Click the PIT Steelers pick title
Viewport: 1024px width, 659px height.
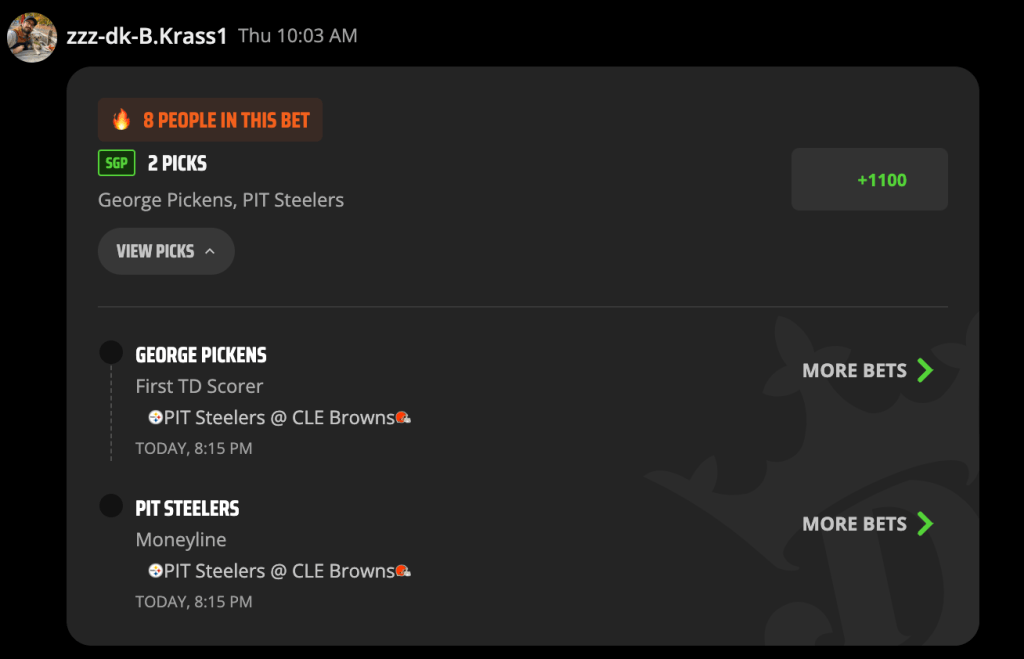[x=187, y=508]
